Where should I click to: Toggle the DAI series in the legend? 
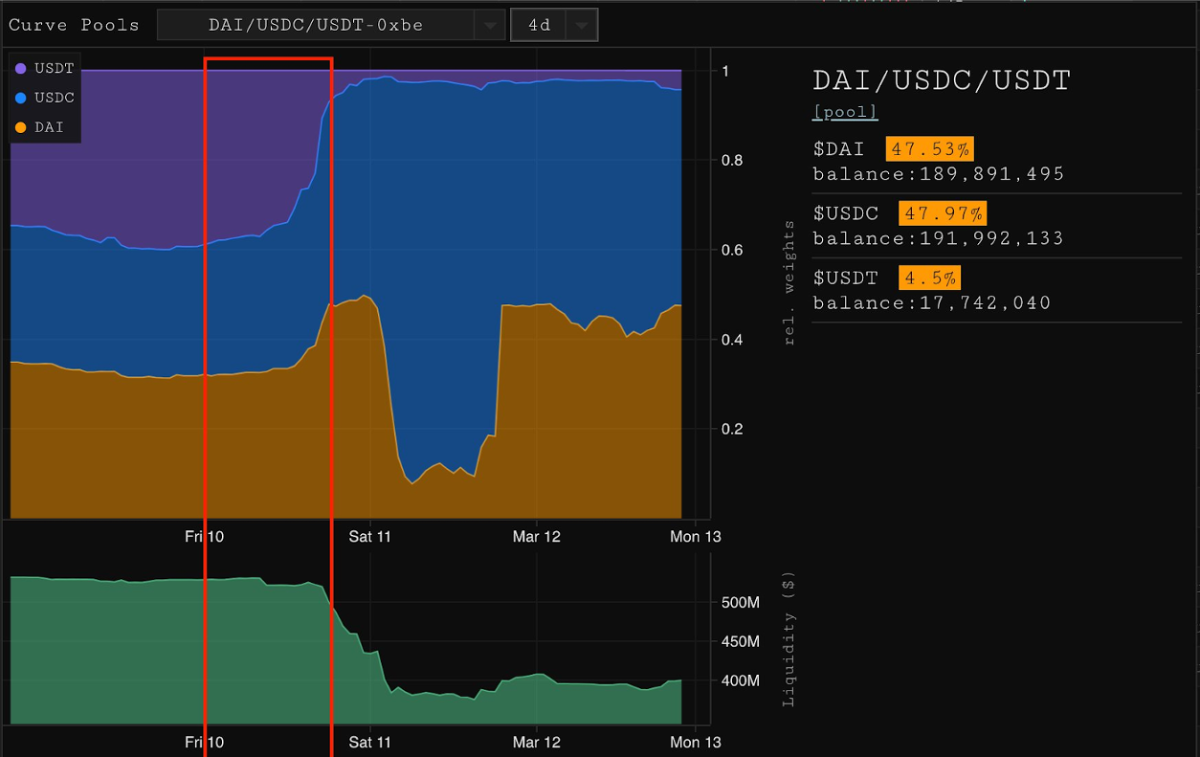[40, 127]
